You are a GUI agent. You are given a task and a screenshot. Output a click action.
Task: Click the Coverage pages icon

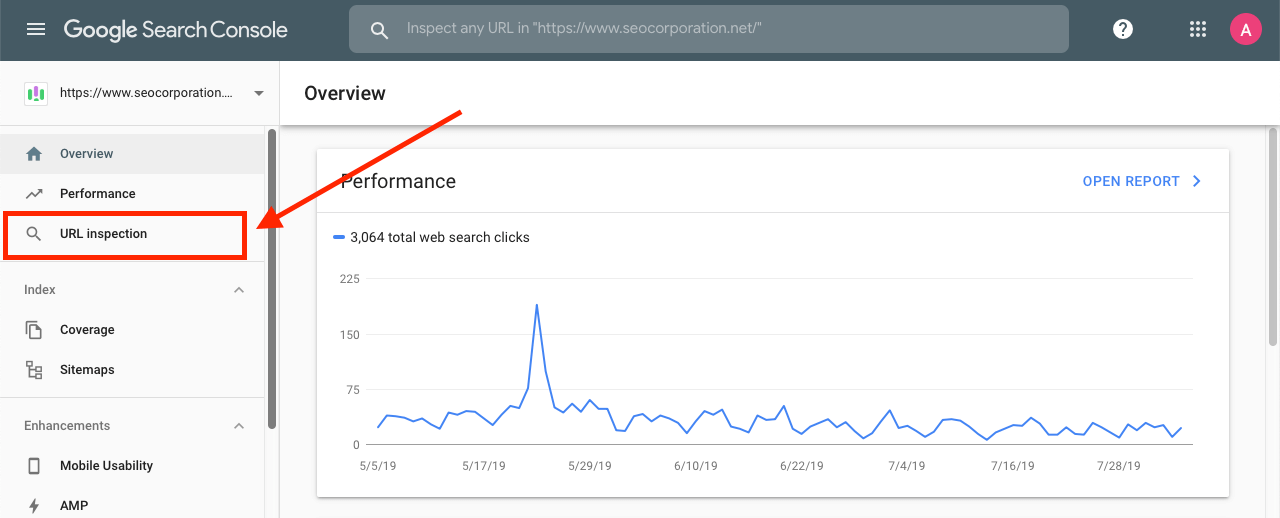(34, 330)
